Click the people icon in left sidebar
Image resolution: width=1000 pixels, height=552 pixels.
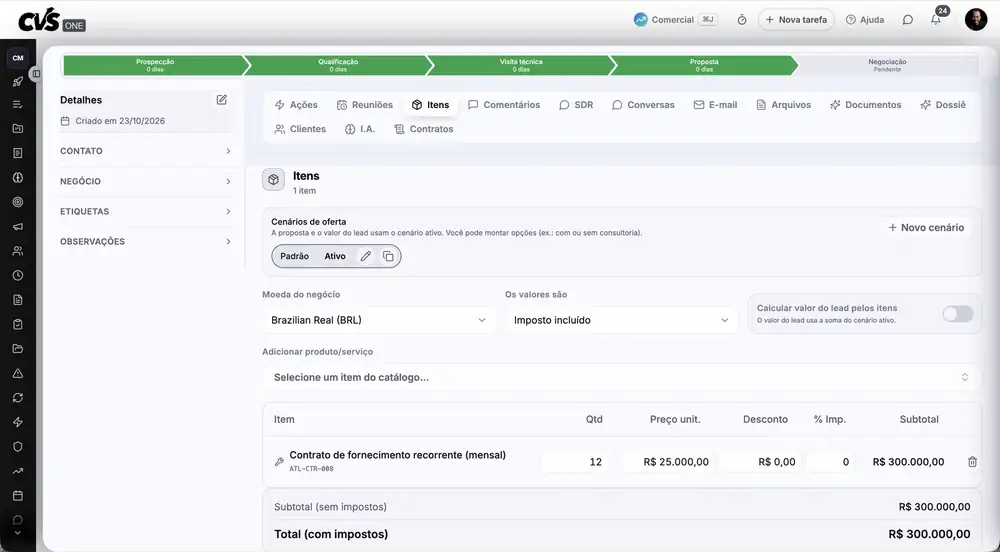18,251
